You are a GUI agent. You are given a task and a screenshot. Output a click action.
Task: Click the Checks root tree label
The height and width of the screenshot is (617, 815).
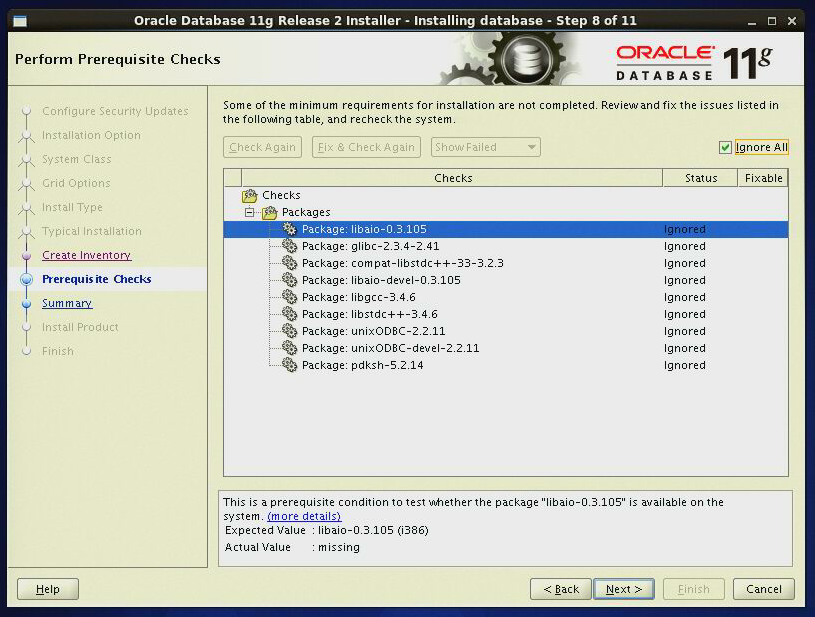tap(281, 195)
